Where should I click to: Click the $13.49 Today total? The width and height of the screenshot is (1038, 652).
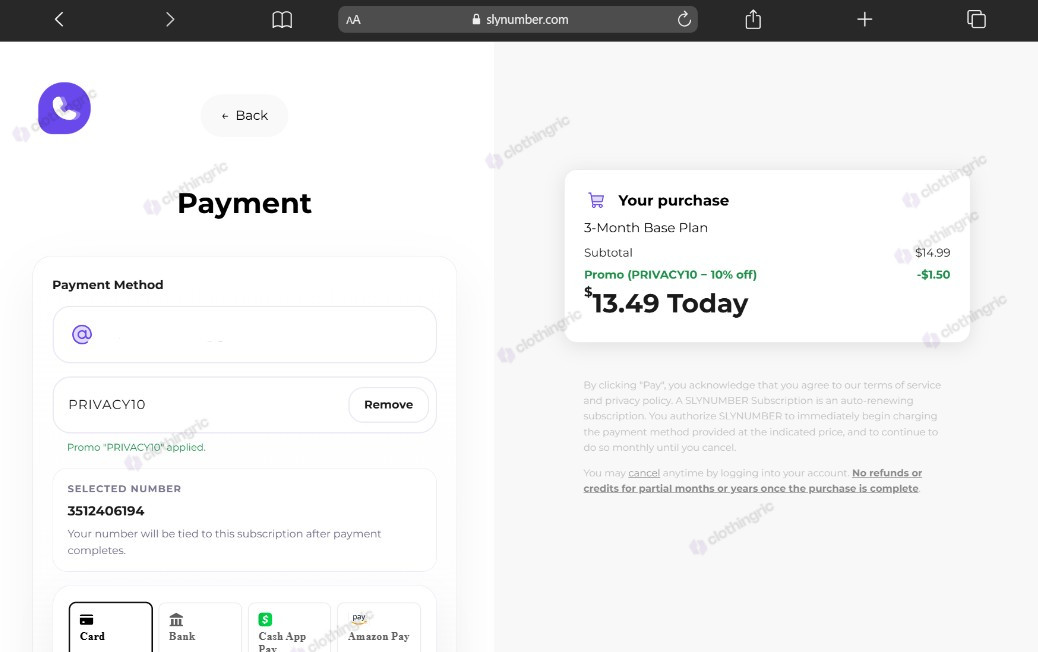click(x=666, y=303)
